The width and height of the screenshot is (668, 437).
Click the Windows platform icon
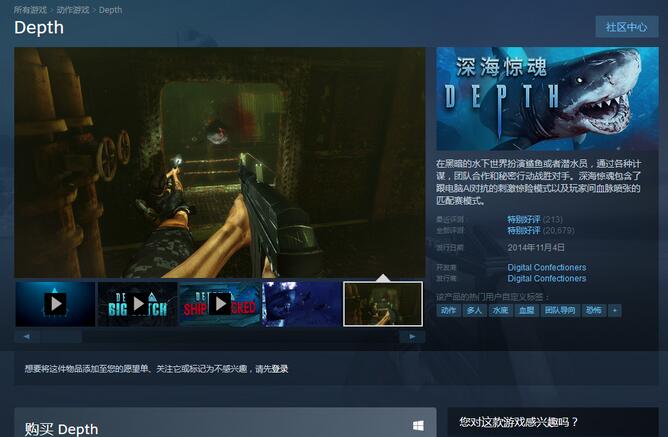tap(417, 427)
